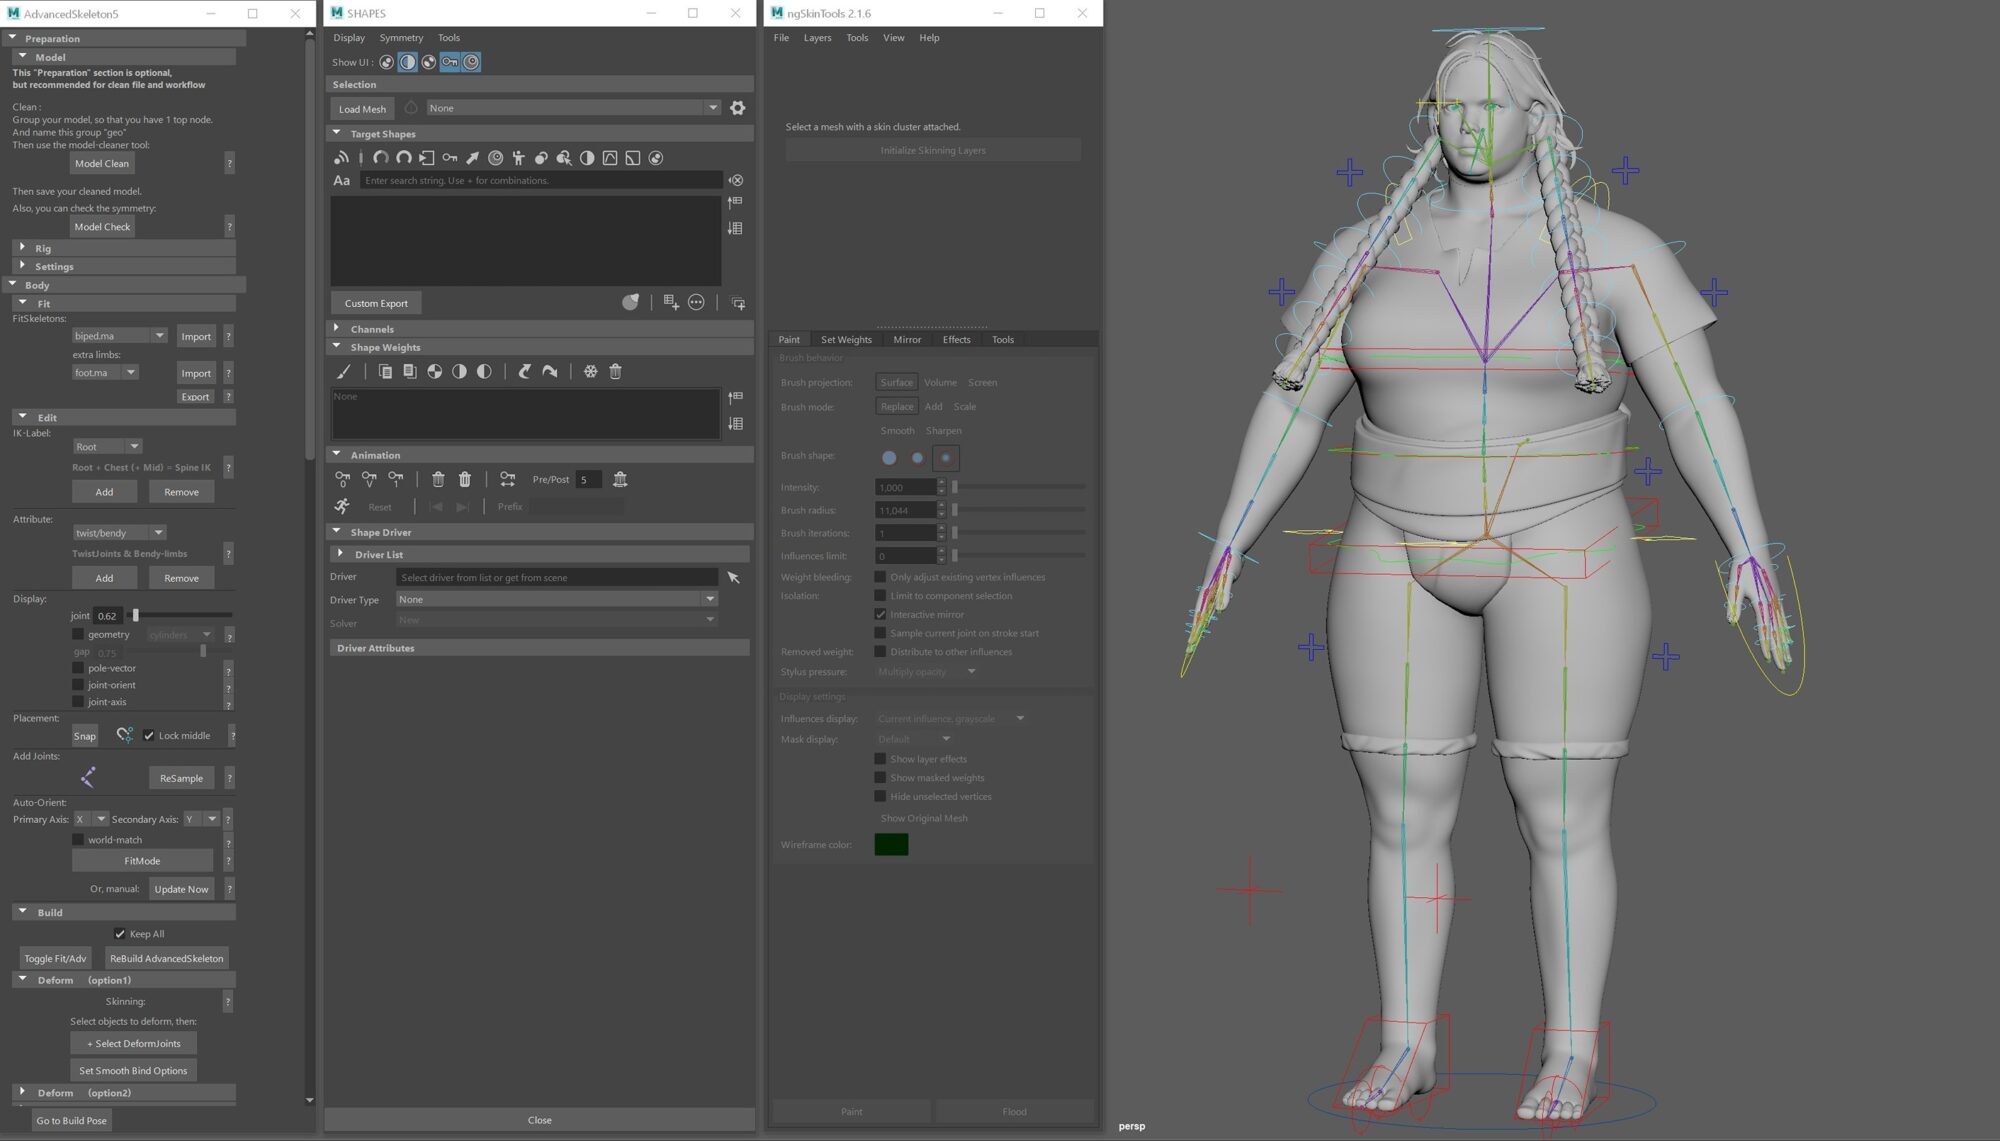Click the paint brush icon under Shape Weights

pos(343,372)
